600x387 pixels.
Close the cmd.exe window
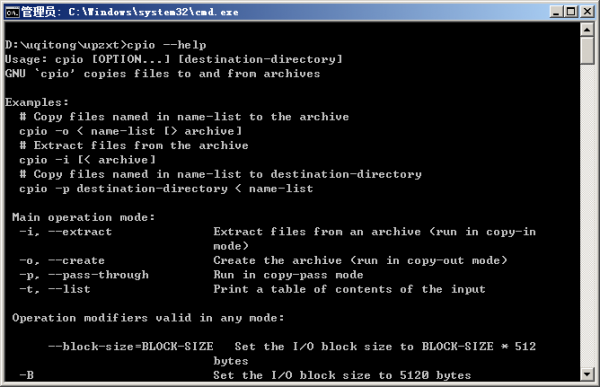click(x=587, y=12)
